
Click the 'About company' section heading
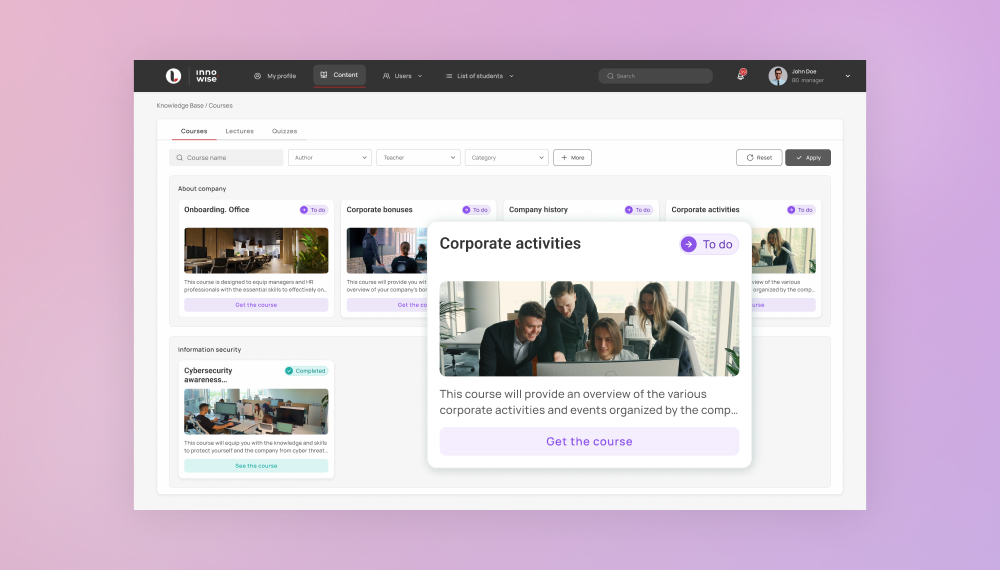[x=202, y=189]
